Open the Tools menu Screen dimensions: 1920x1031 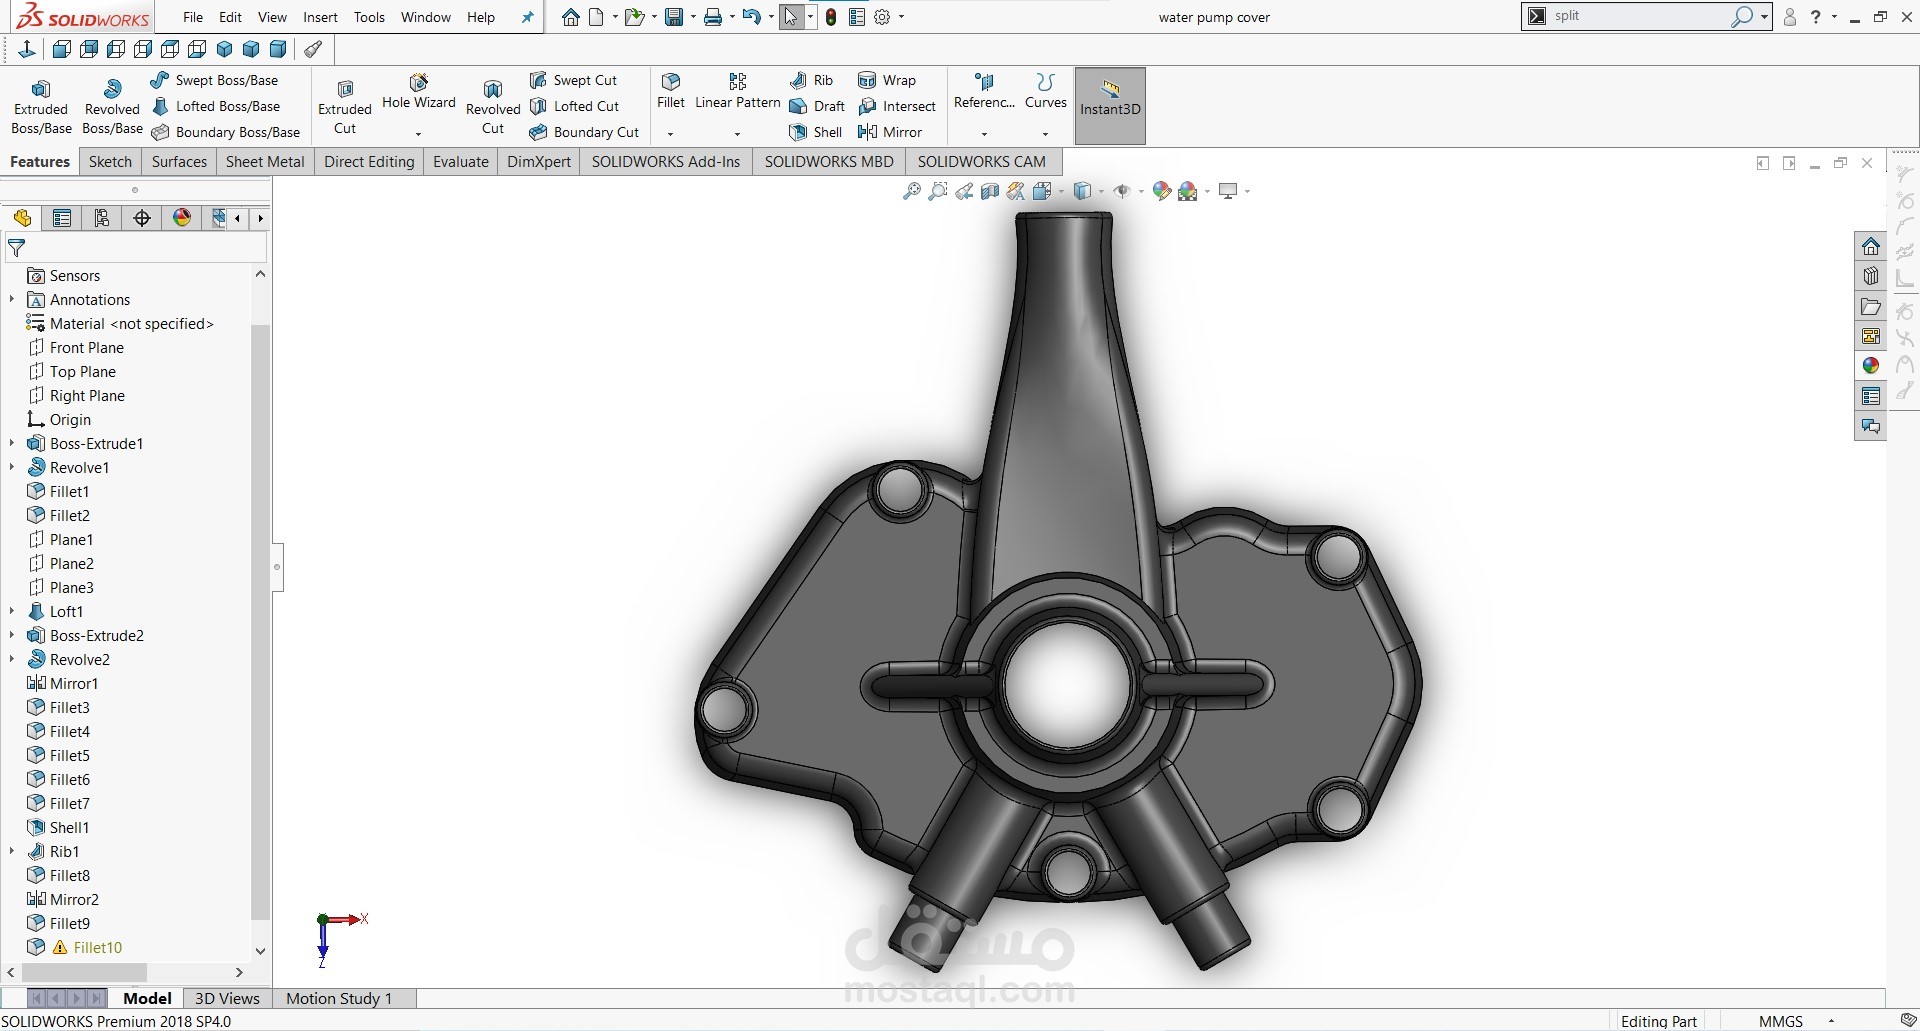coord(369,17)
